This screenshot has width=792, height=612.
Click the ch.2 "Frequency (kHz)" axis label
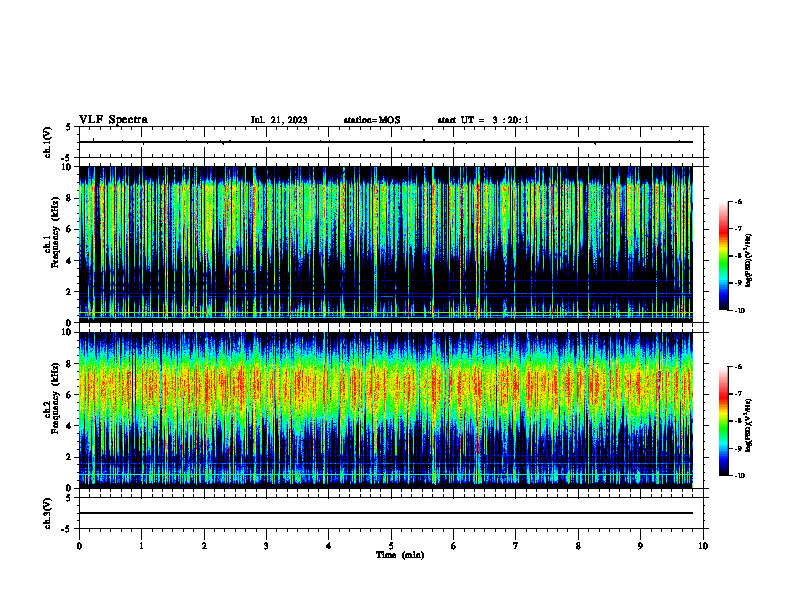(x=54, y=398)
